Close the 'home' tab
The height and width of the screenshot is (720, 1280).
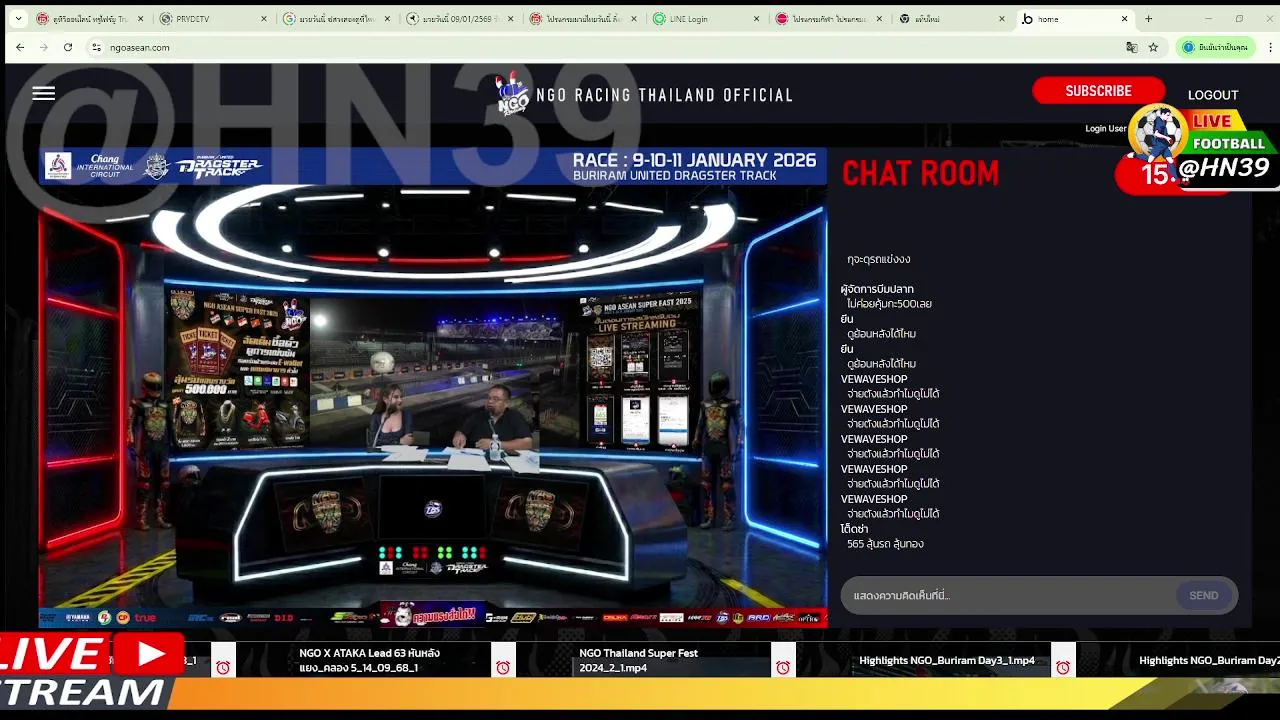[x=1124, y=19]
